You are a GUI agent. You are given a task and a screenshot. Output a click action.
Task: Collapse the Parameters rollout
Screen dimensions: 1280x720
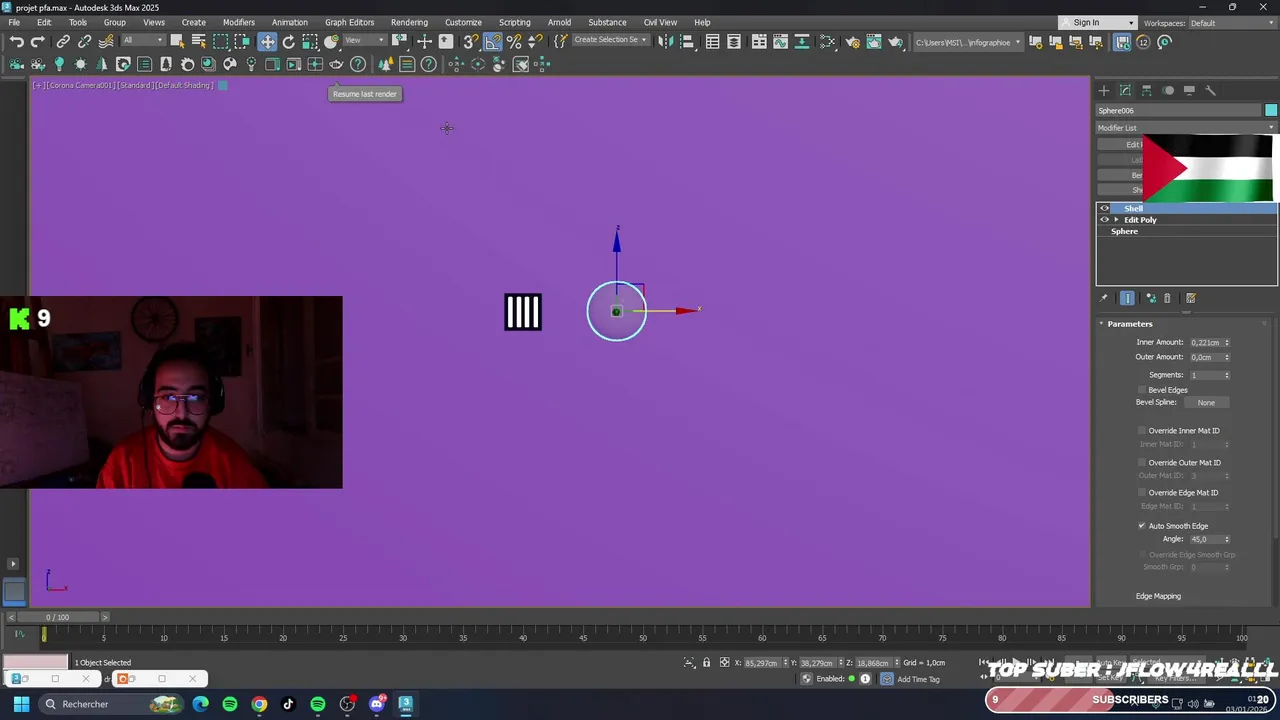pos(1130,324)
